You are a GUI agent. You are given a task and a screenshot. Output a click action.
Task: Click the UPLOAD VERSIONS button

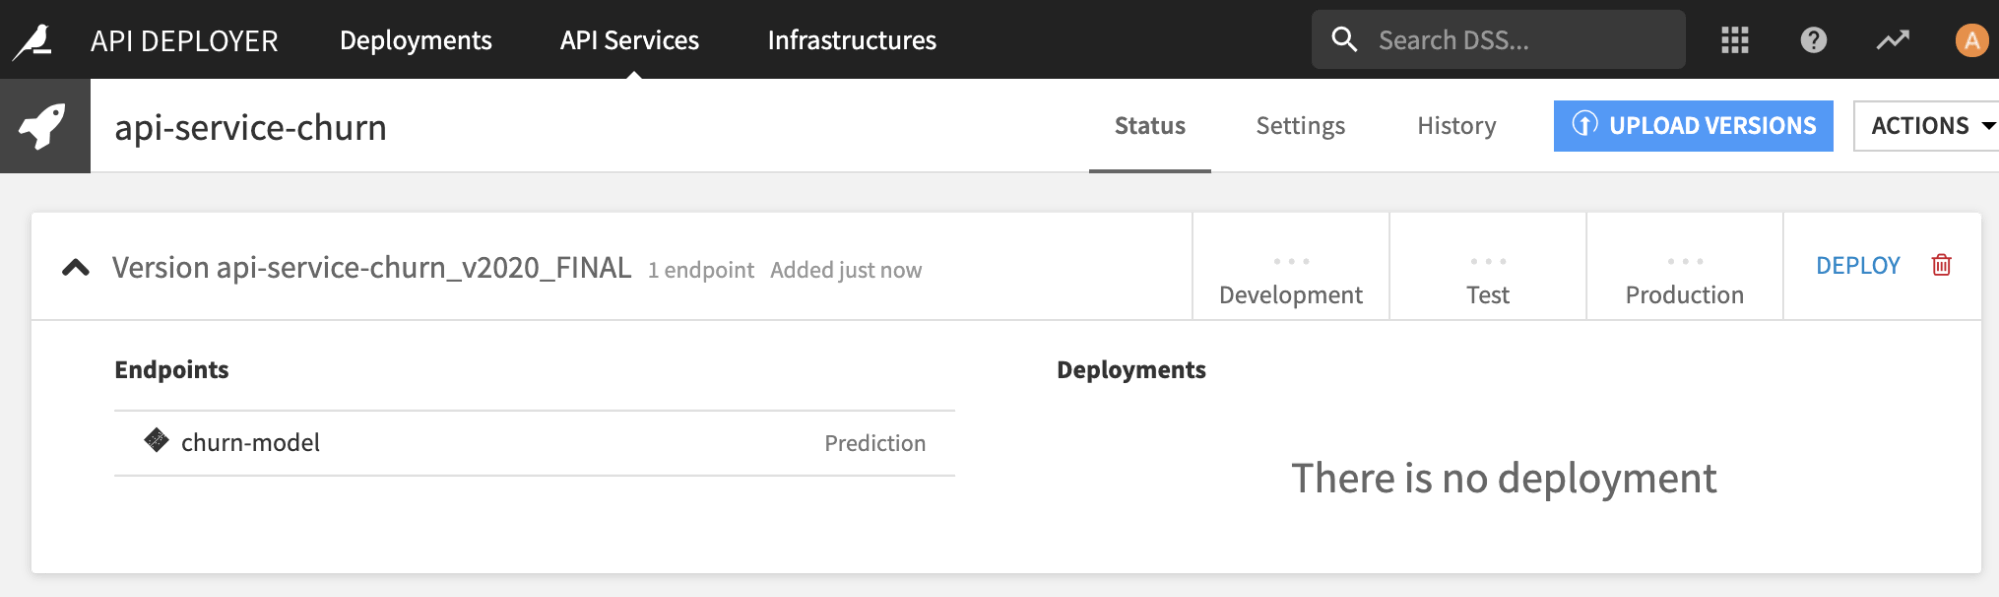pos(1692,126)
